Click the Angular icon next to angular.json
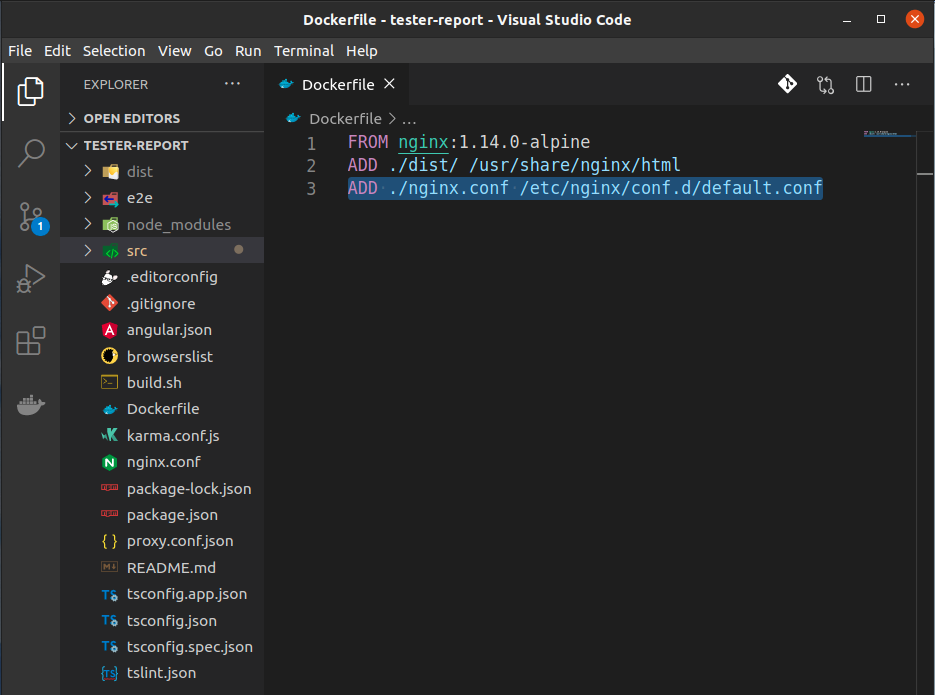Image resolution: width=935 pixels, height=695 pixels. pyautogui.click(x=109, y=329)
